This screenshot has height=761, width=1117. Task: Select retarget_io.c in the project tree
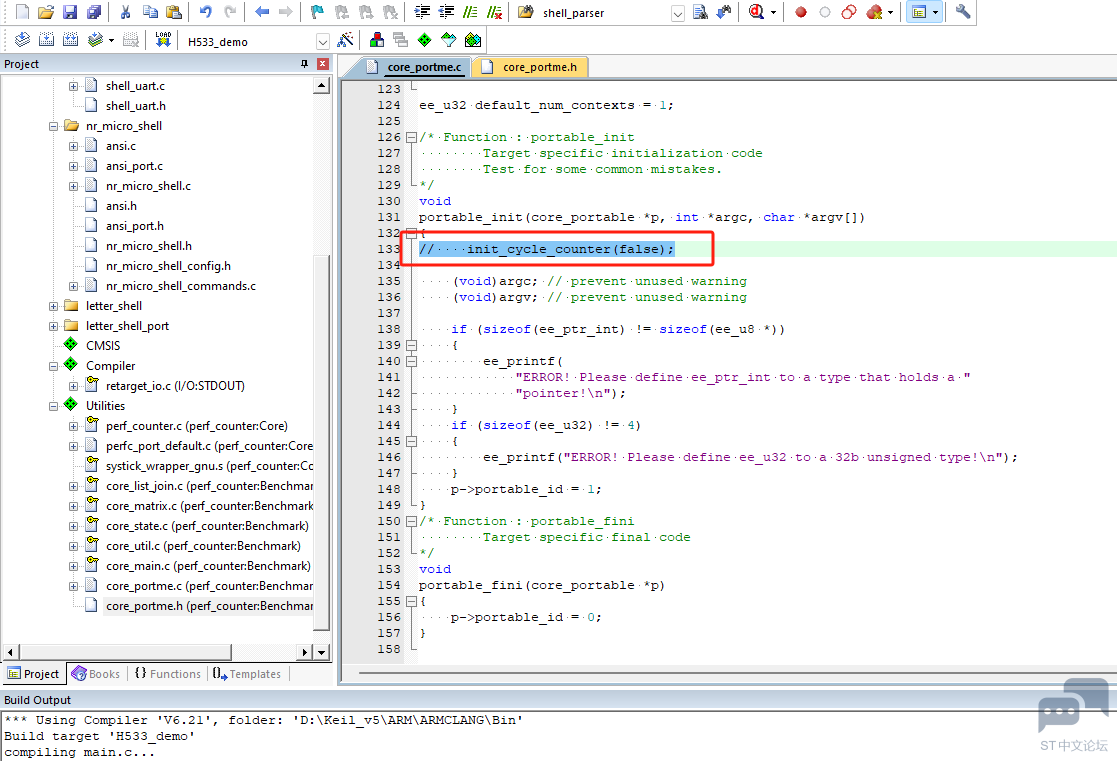click(175, 385)
